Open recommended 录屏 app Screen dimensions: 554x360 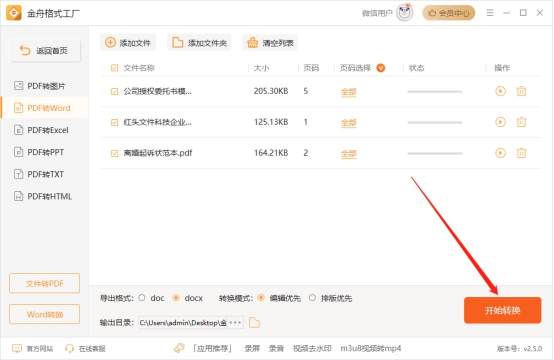pyautogui.click(x=252, y=349)
